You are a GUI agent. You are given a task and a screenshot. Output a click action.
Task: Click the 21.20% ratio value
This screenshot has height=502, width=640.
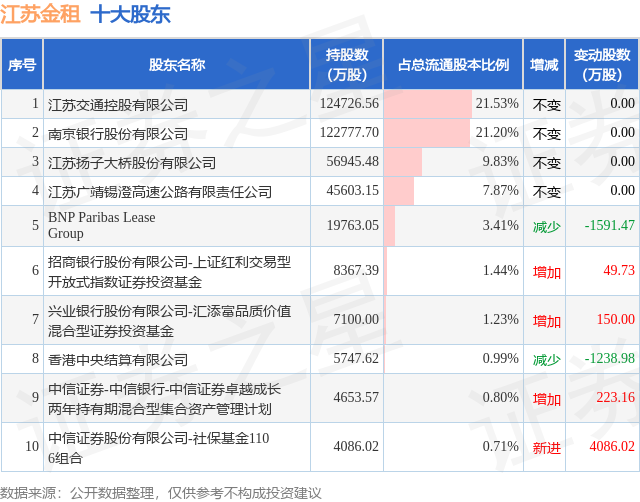pos(497,133)
